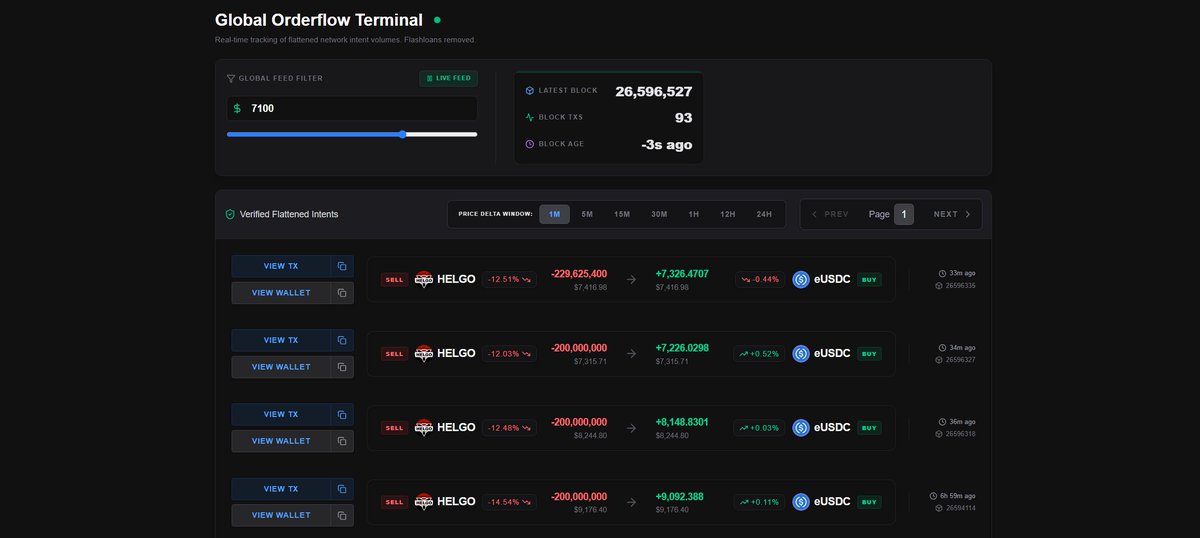Go to previous page with PREV
This screenshot has width=1200, height=538.
click(830, 214)
